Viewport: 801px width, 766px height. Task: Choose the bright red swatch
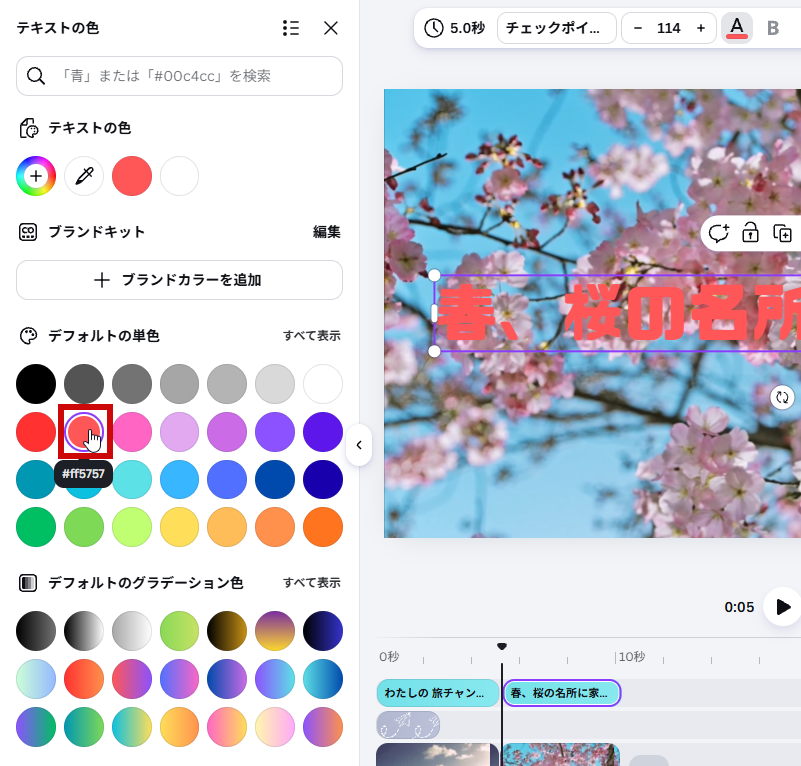(x=36, y=432)
